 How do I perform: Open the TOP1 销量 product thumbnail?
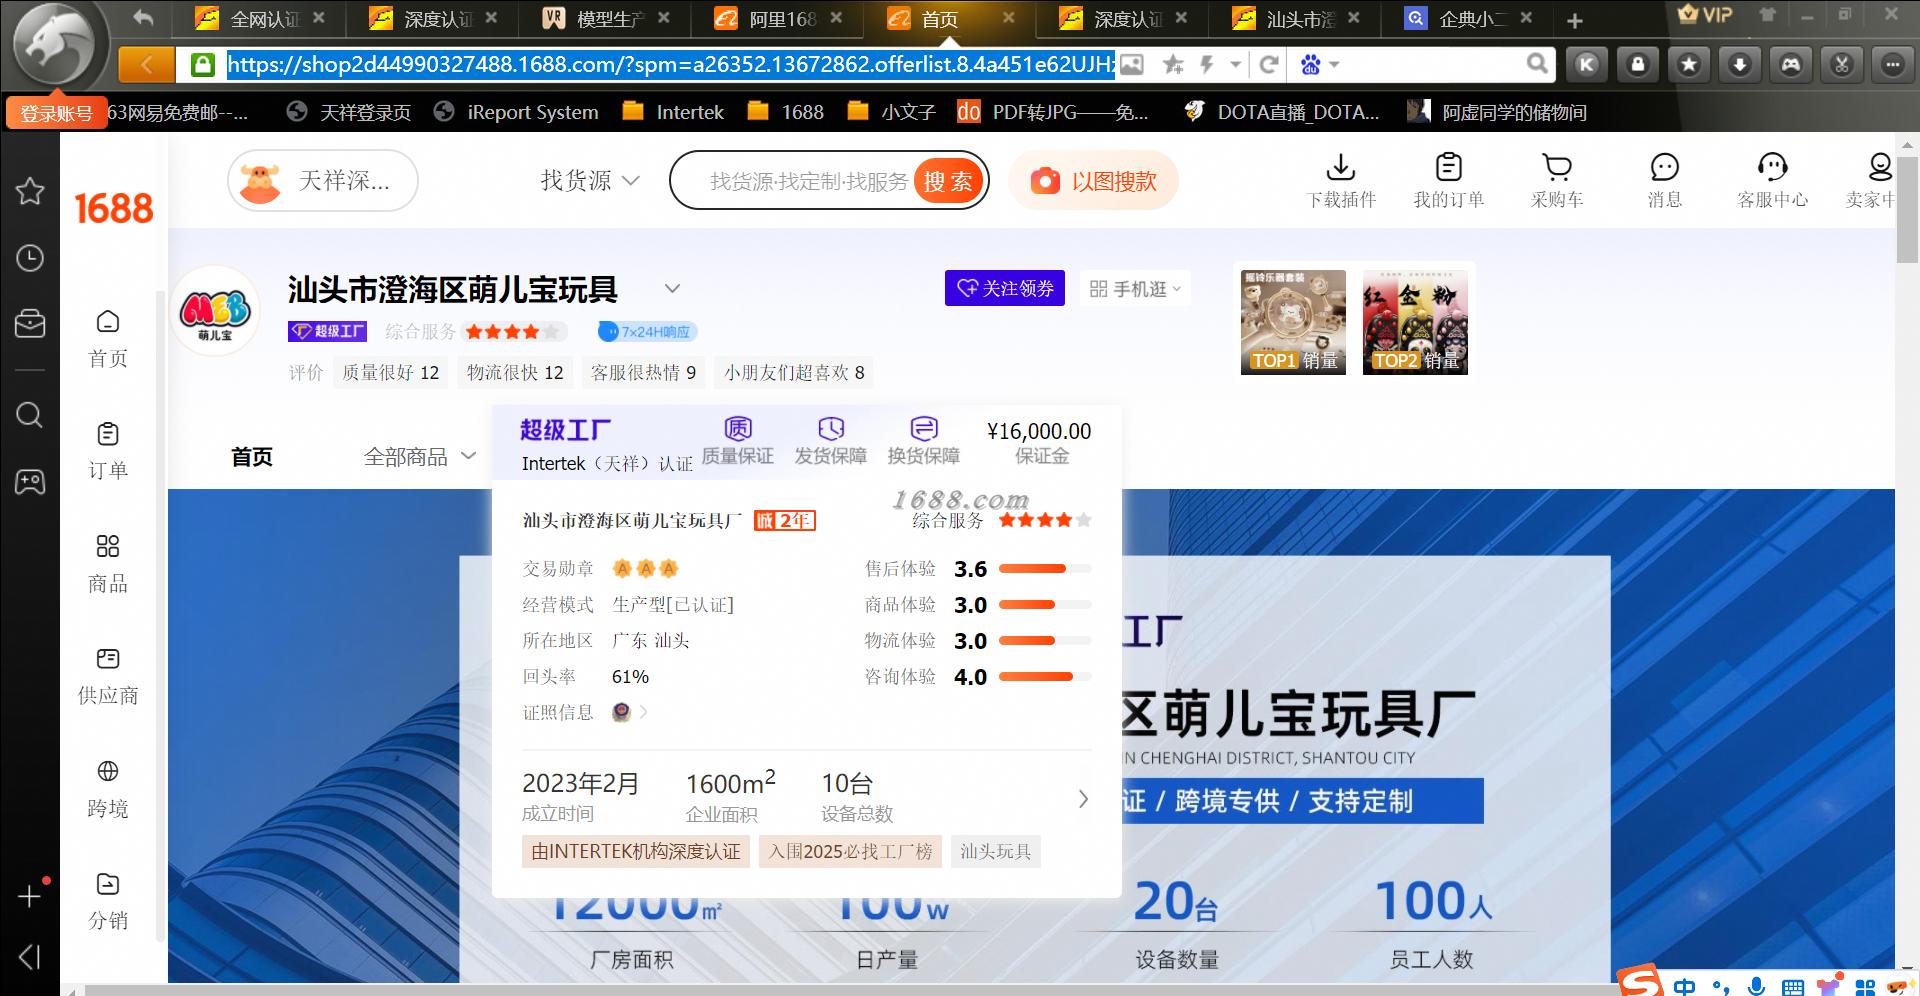(1293, 322)
